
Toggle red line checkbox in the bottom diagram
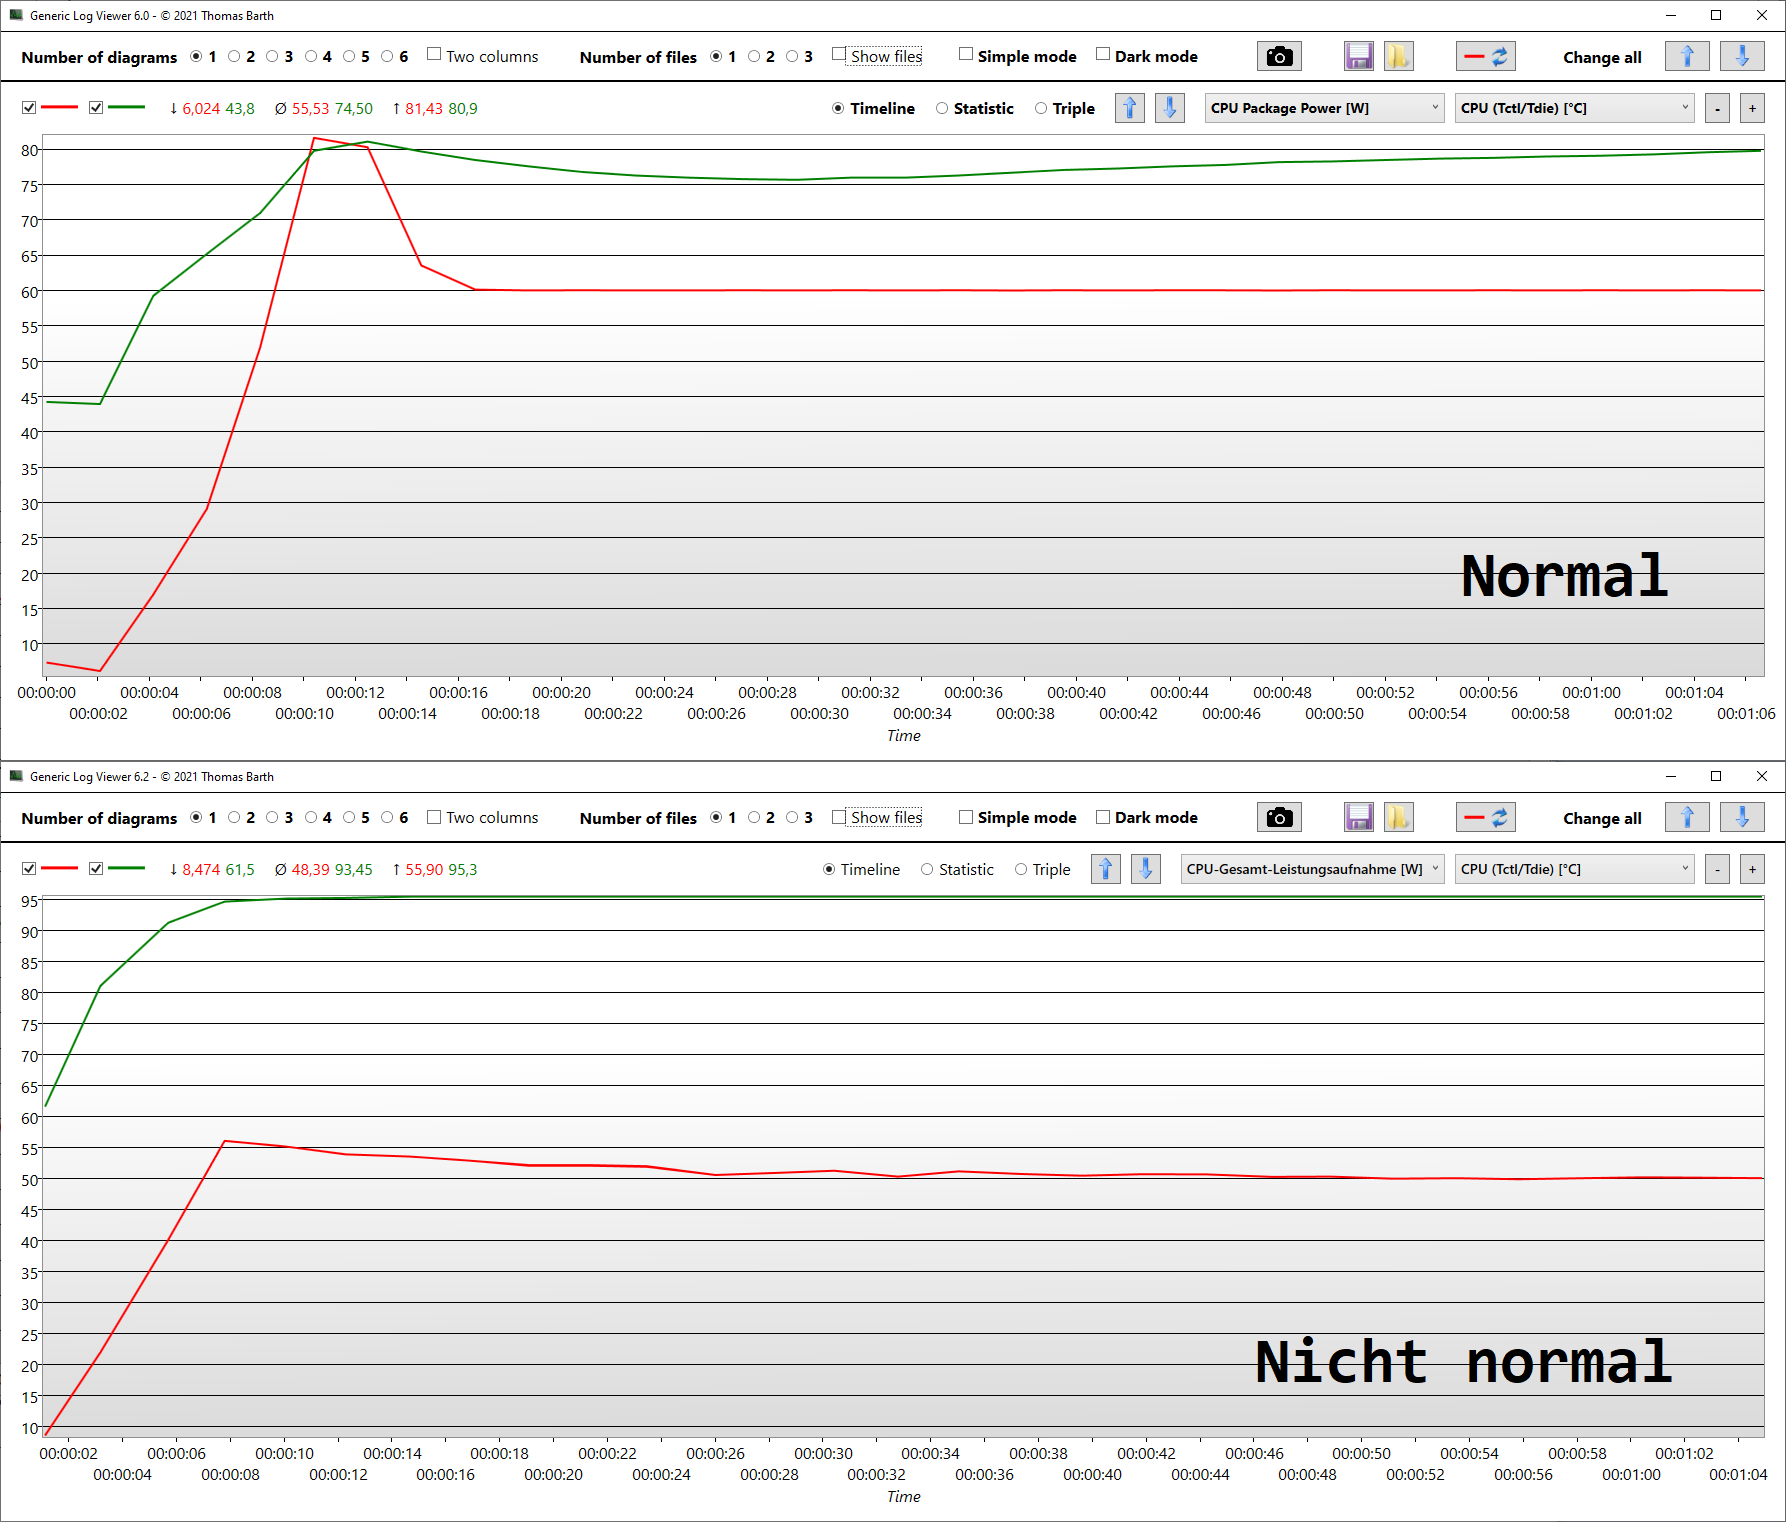29,869
